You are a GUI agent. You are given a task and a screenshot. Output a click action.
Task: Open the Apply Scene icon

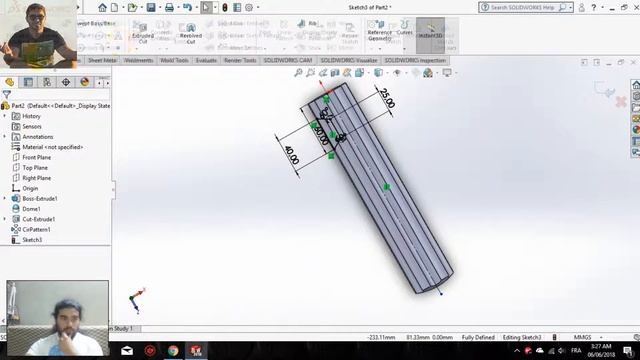click(428, 73)
